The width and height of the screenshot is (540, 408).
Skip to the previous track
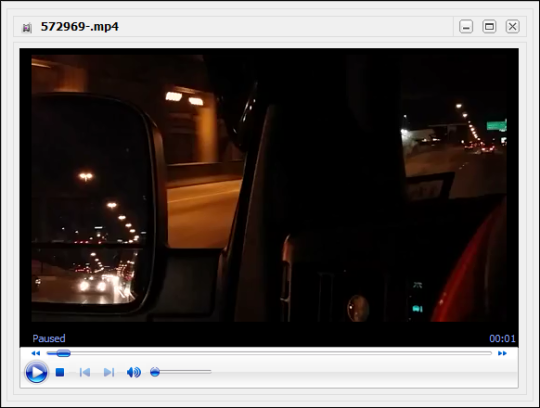(x=85, y=372)
